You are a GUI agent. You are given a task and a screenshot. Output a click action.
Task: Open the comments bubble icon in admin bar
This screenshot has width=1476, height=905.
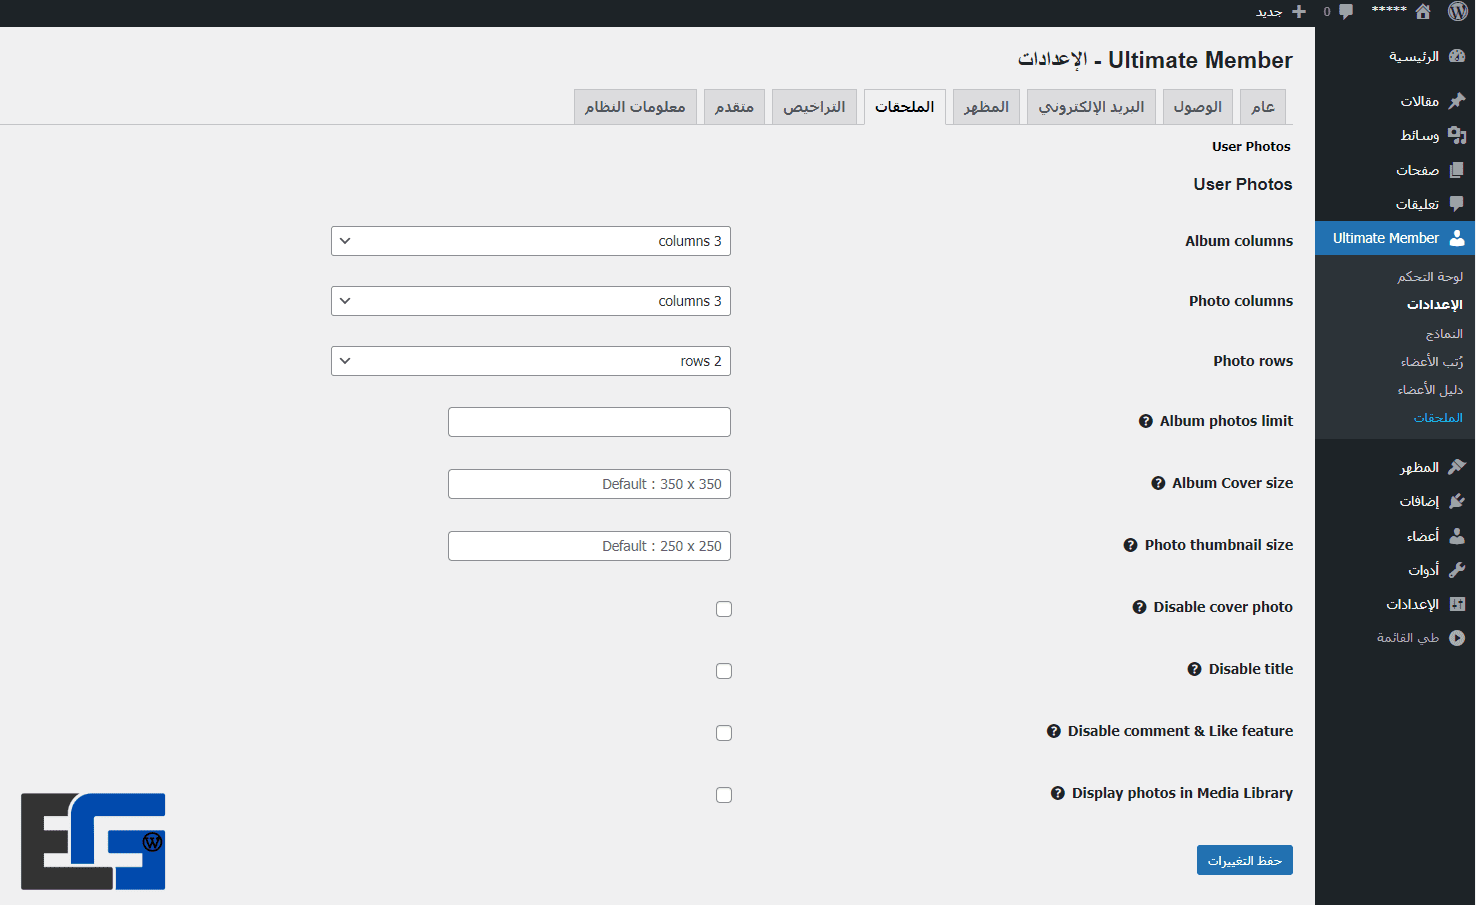1346,12
